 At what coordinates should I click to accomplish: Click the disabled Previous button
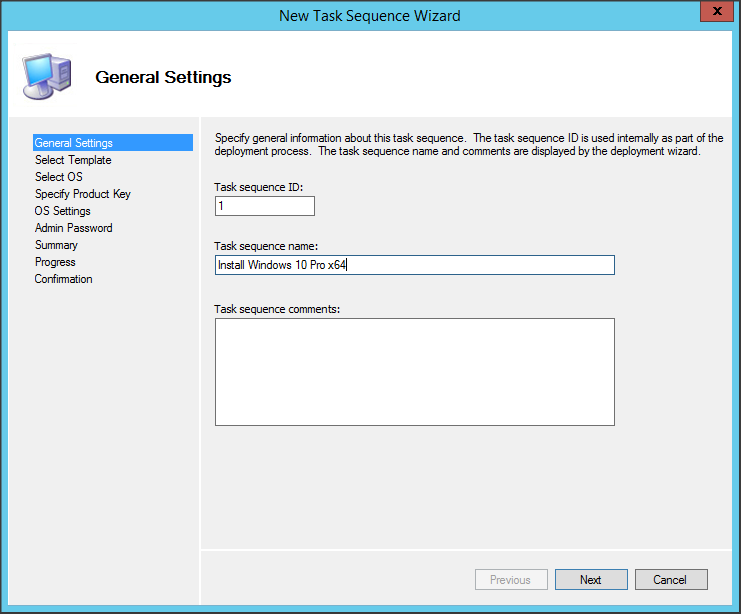(x=510, y=580)
